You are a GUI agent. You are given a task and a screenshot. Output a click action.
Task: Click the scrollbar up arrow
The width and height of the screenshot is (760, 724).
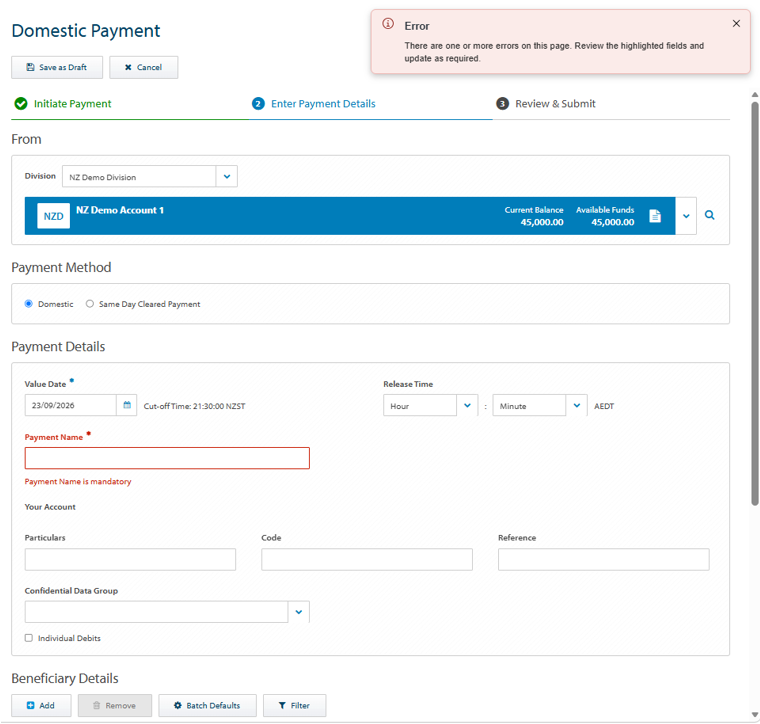[x=755, y=94]
